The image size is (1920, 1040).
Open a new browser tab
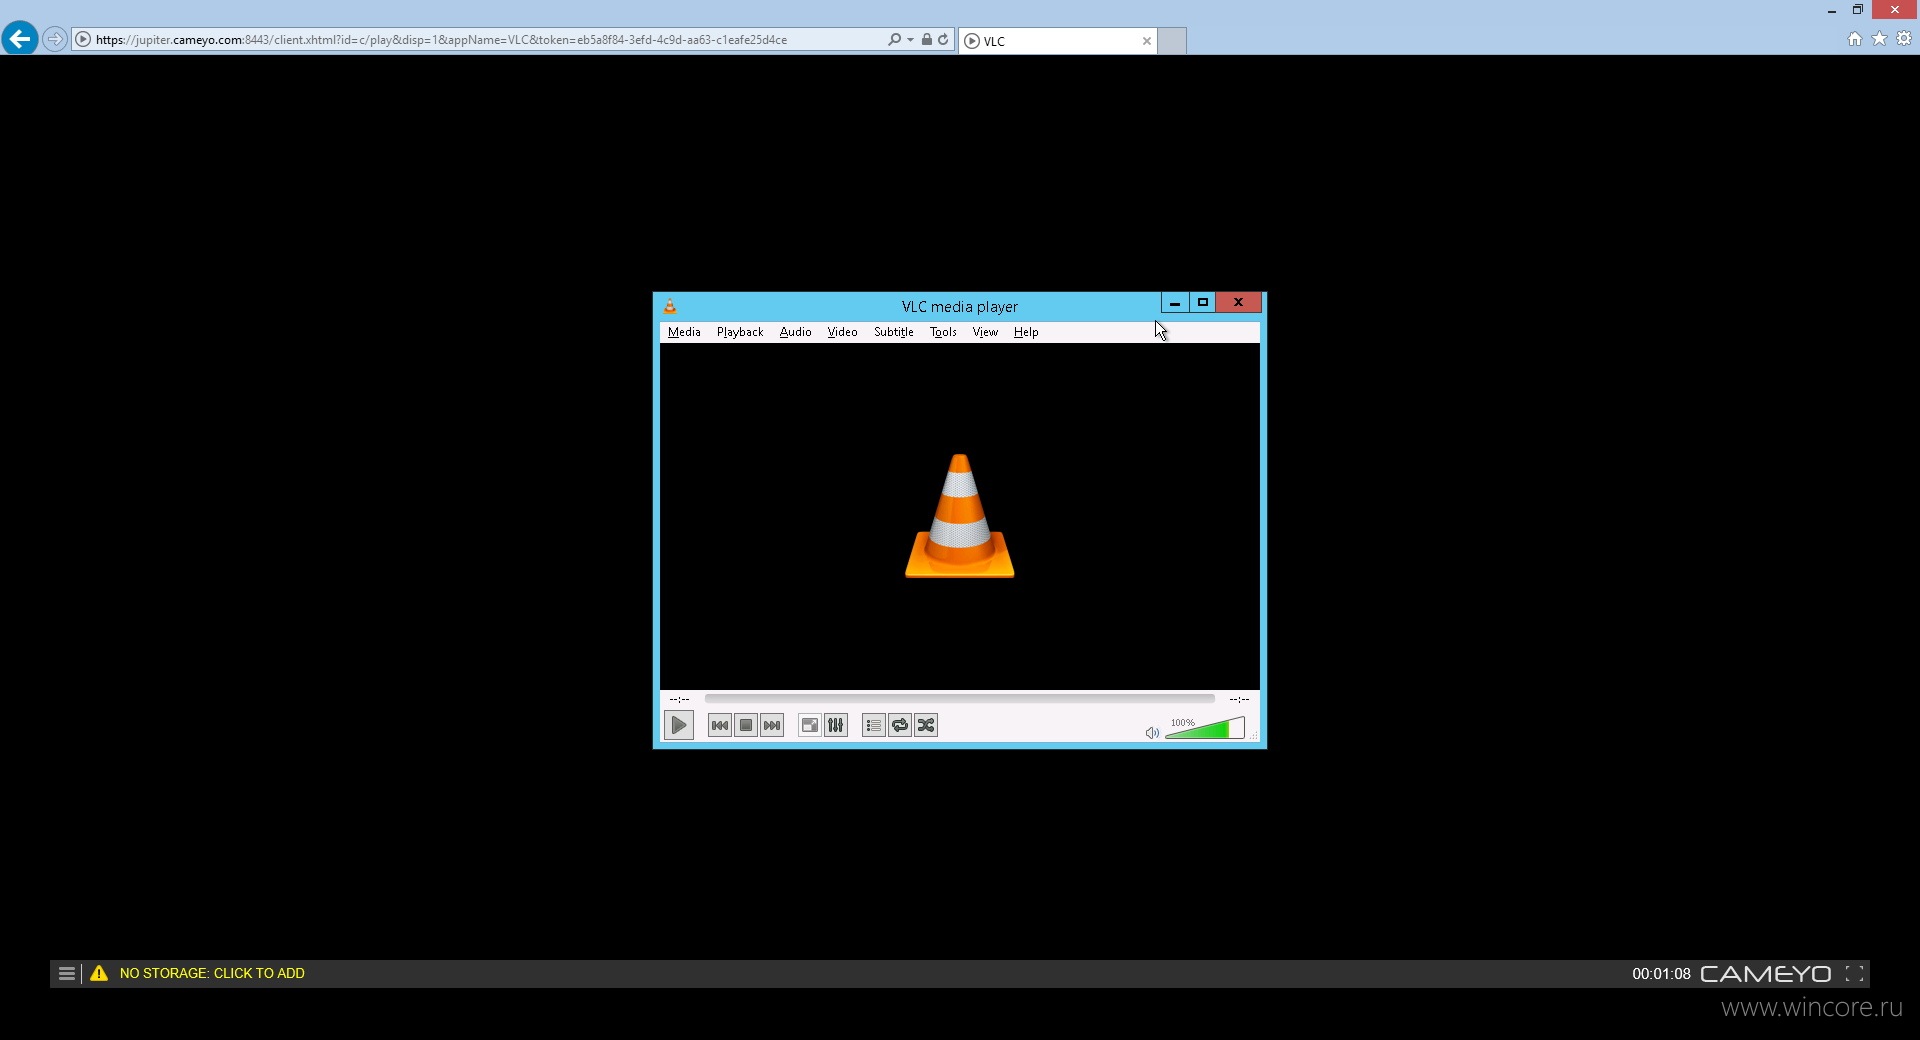[x=1172, y=41]
